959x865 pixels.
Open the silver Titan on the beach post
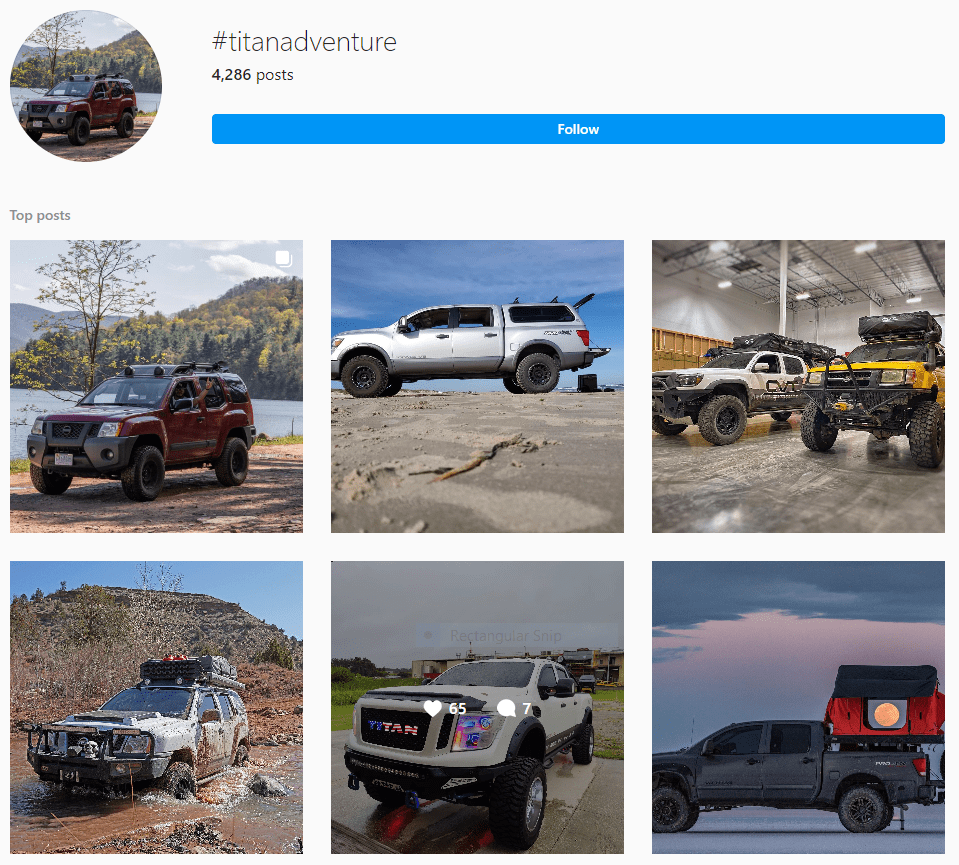(477, 387)
